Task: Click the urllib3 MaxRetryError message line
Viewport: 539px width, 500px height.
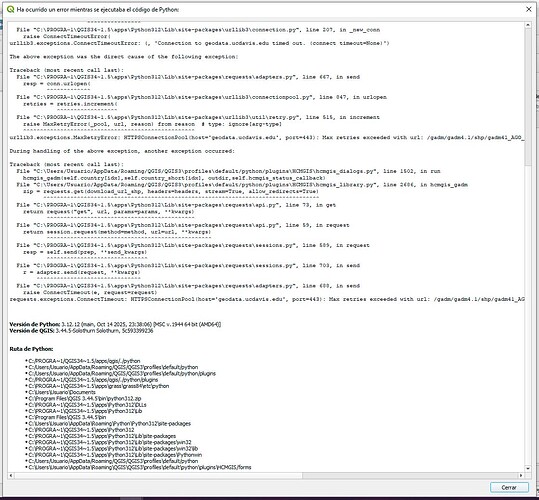Action: tap(267, 137)
